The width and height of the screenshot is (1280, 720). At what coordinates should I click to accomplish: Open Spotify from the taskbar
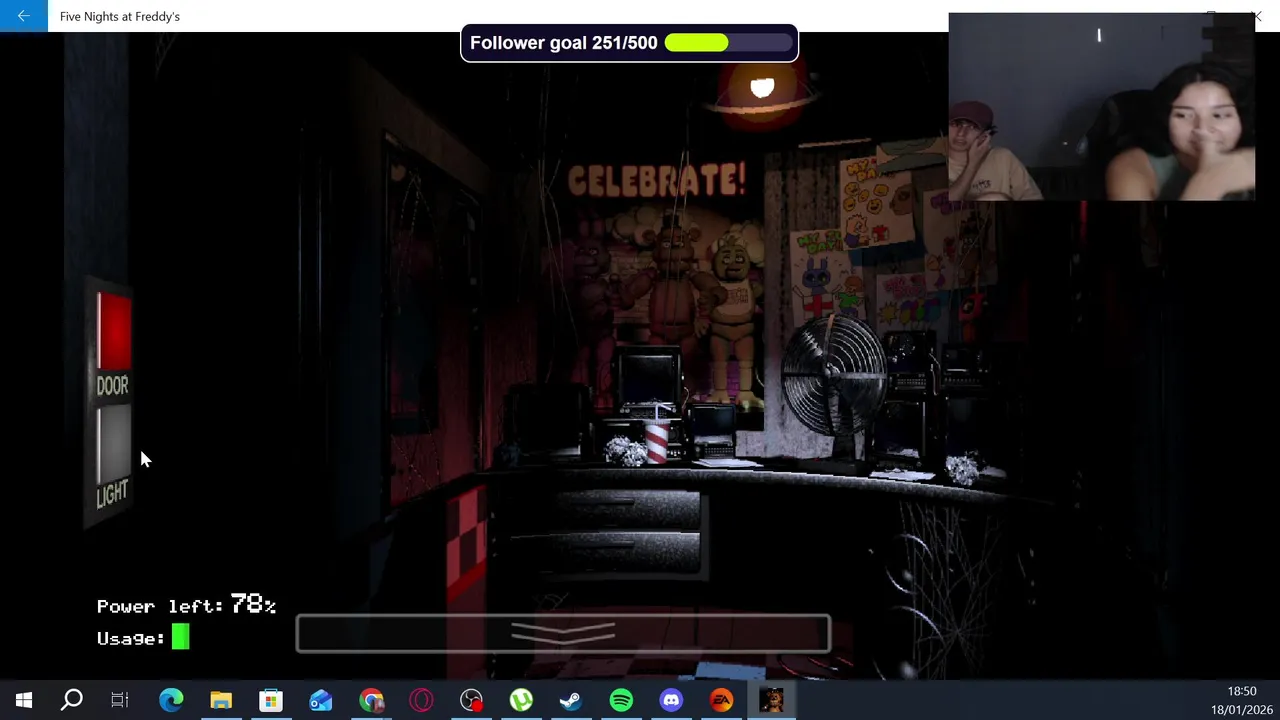click(621, 700)
